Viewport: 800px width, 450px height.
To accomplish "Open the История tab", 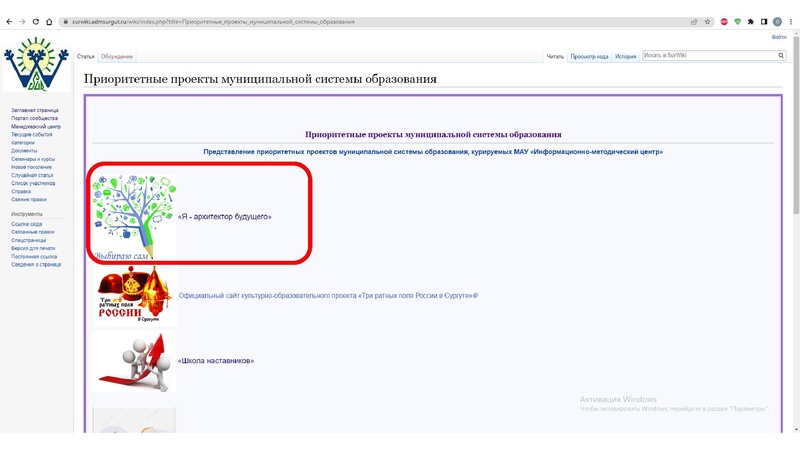I will 626,57.
